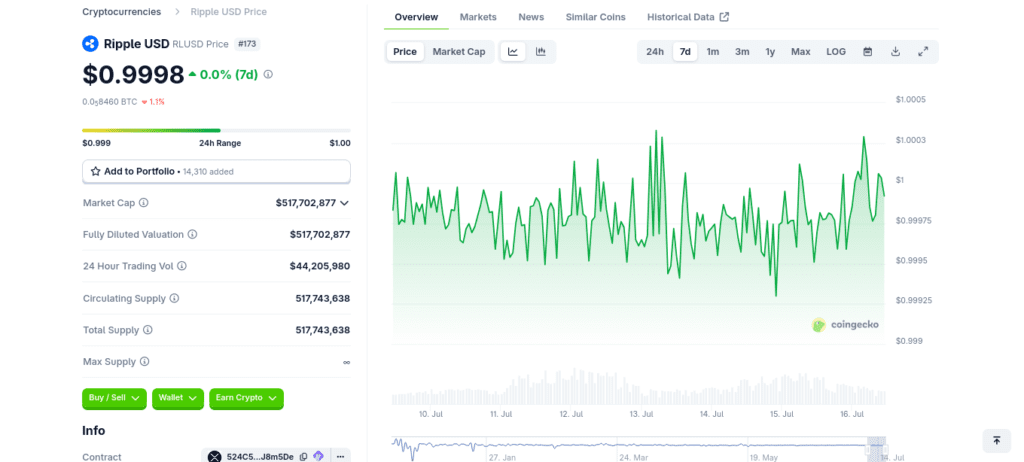
Task: Click the #173 rank badge
Action: (247, 44)
